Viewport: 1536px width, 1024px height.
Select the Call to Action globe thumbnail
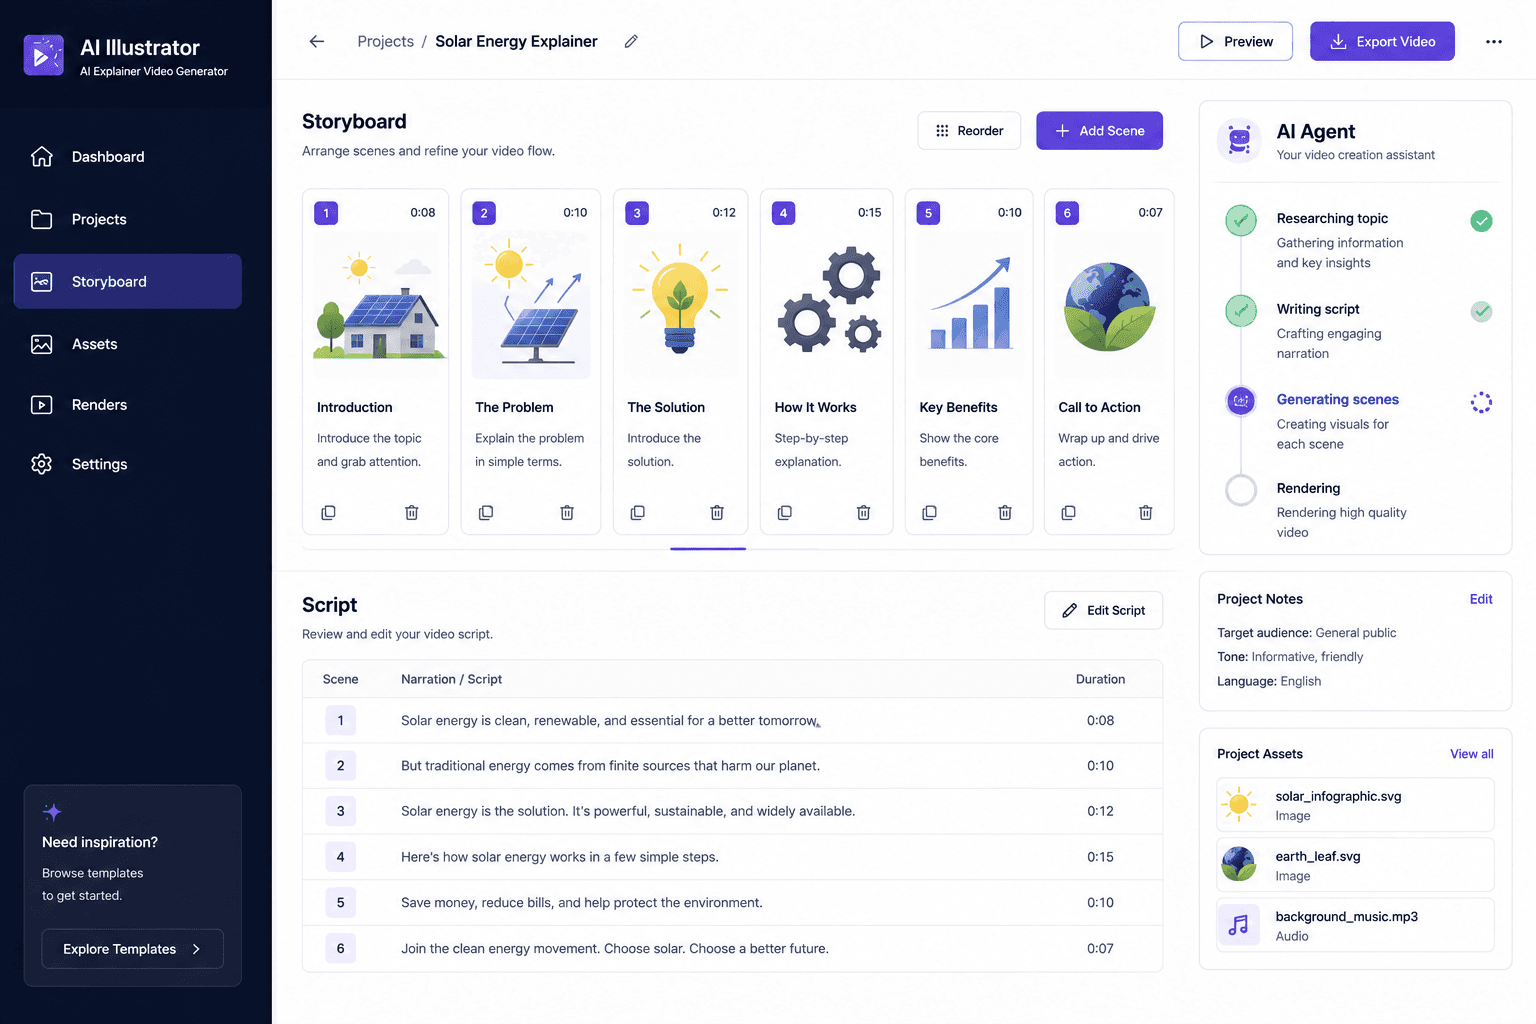[1109, 305]
